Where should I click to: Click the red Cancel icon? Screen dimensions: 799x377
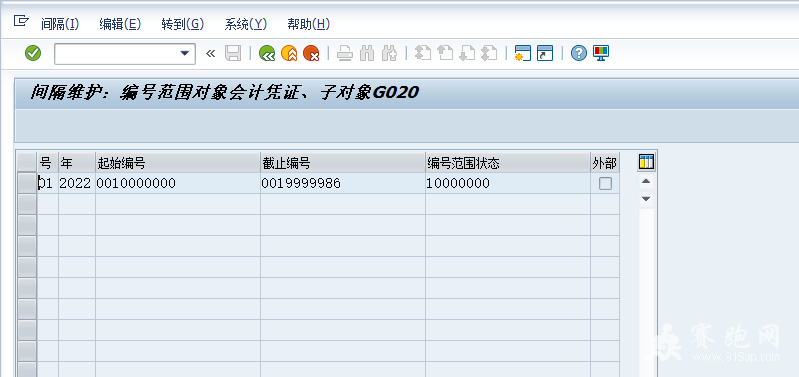[x=311, y=53]
